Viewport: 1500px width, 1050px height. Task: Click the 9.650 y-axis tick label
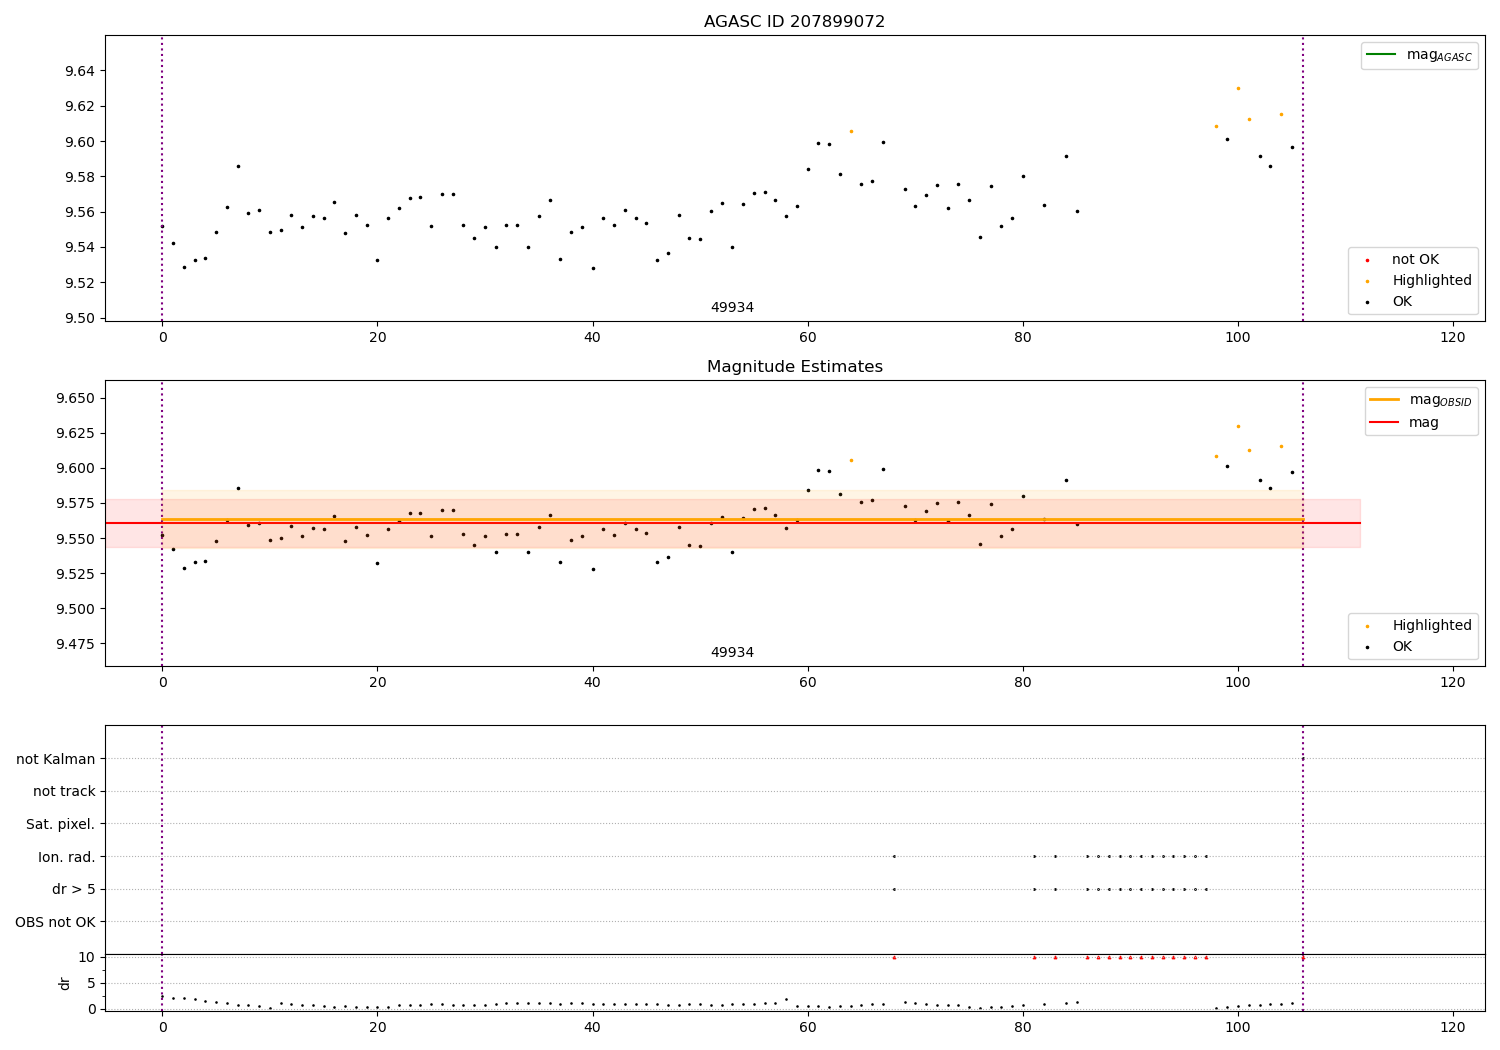coord(76,399)
